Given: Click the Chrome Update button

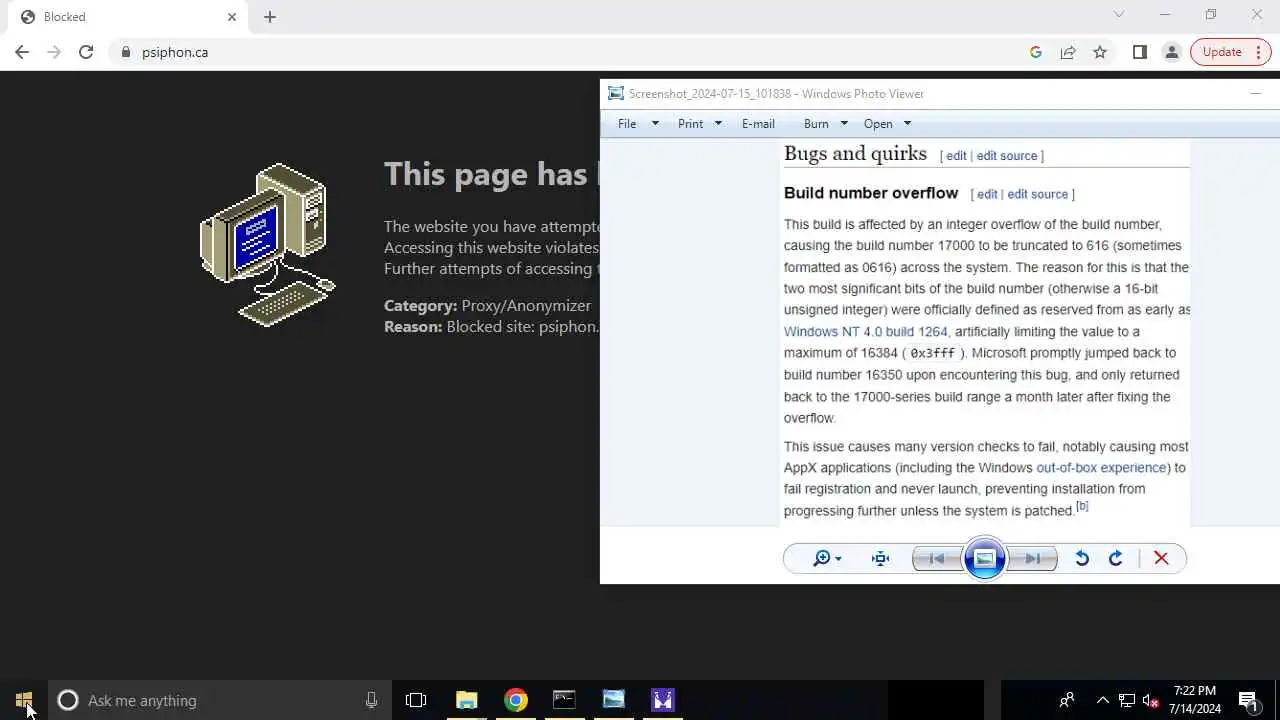Looking at the screenshot, I should [x=1222, y=52].
